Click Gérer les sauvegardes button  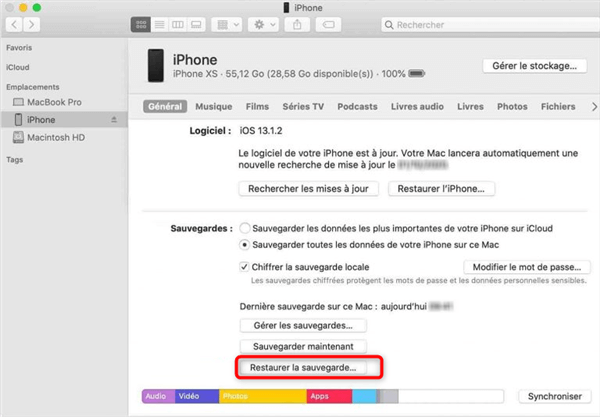pos(303,326)
